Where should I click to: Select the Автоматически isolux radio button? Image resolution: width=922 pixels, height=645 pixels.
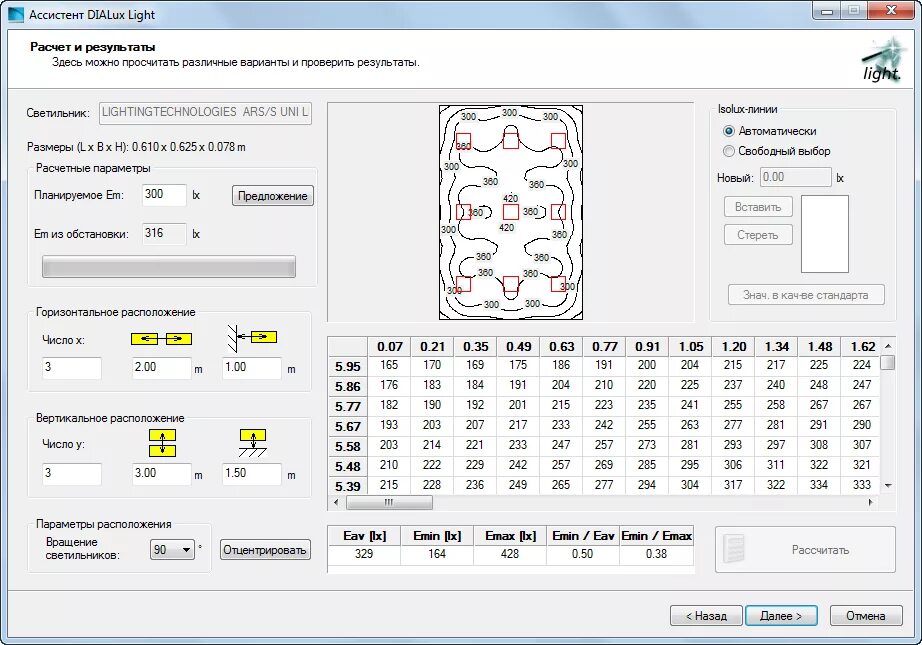[729, 131]
